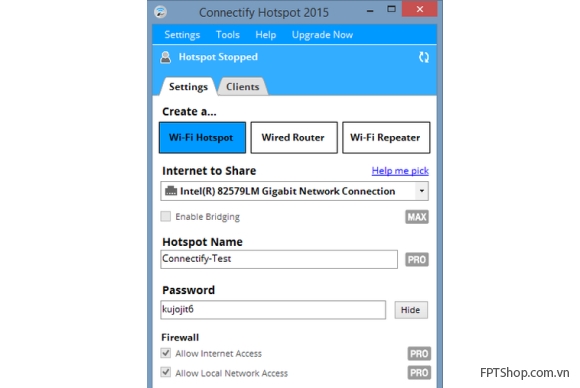
Task: Close the Connectify Hotspot window
Action: (419, 9)
